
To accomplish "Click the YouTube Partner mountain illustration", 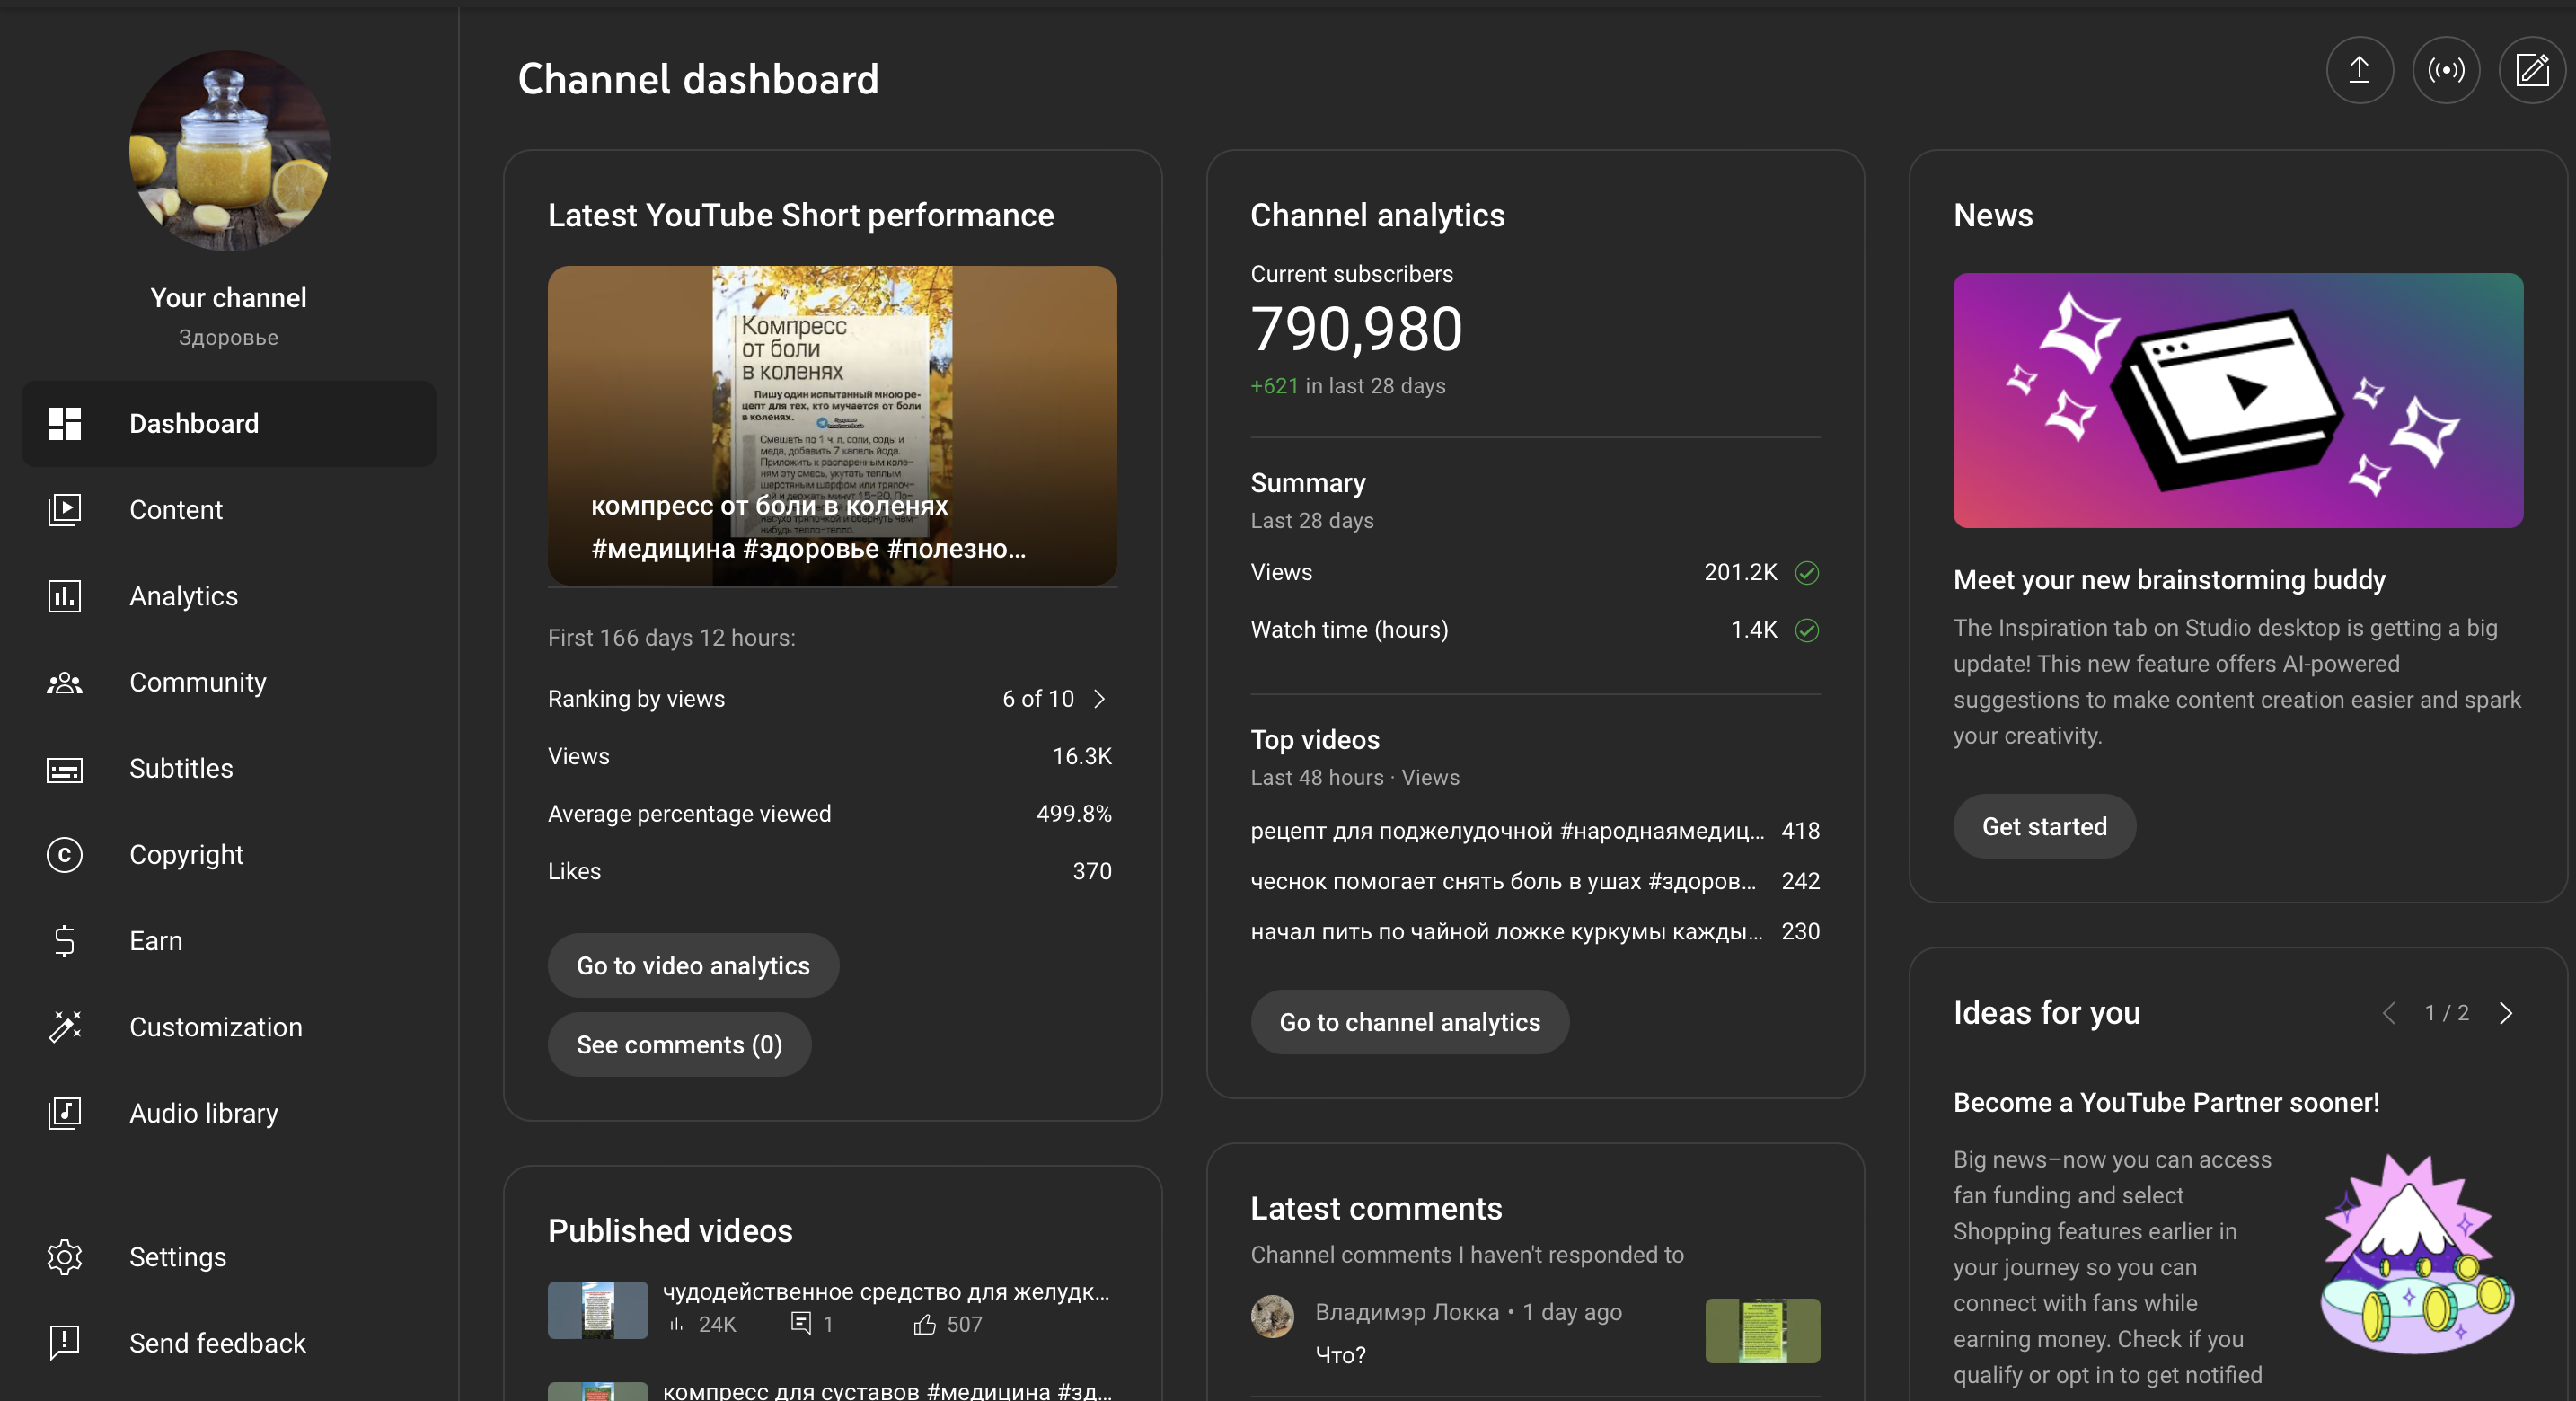I will [2417, 1254].
